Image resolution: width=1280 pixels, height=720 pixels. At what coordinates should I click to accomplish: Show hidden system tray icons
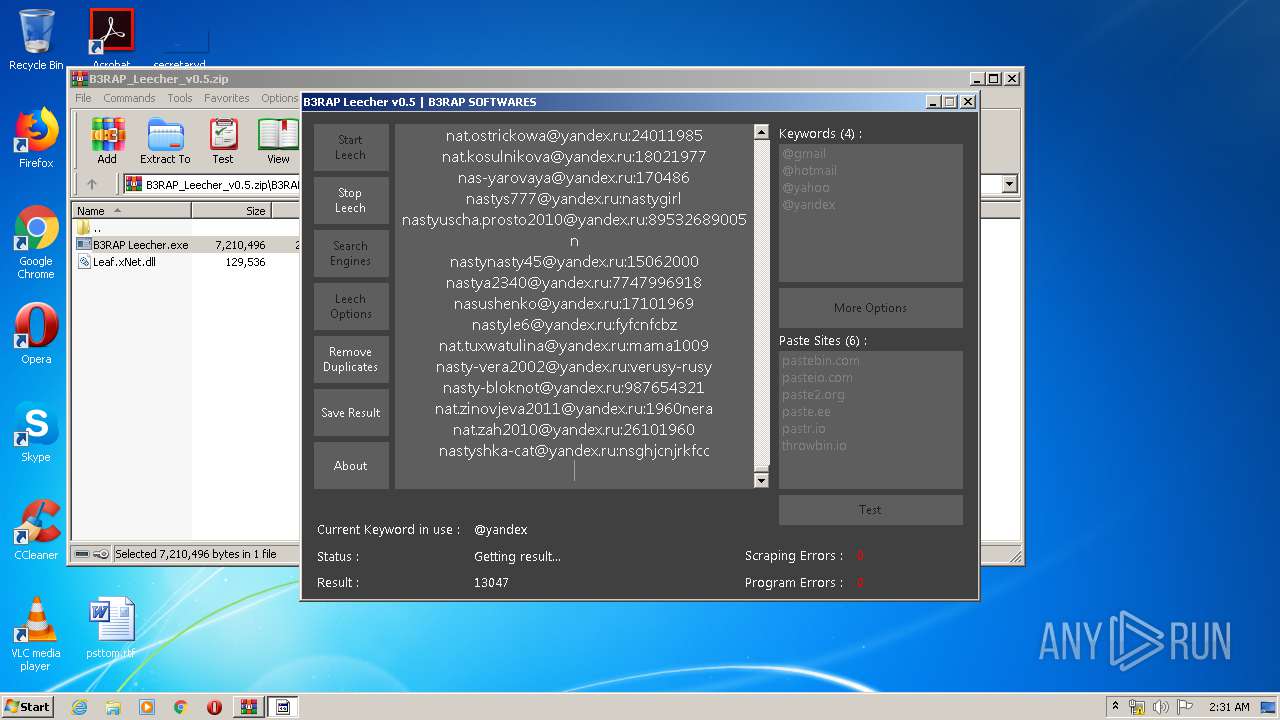click(1115, 707)
